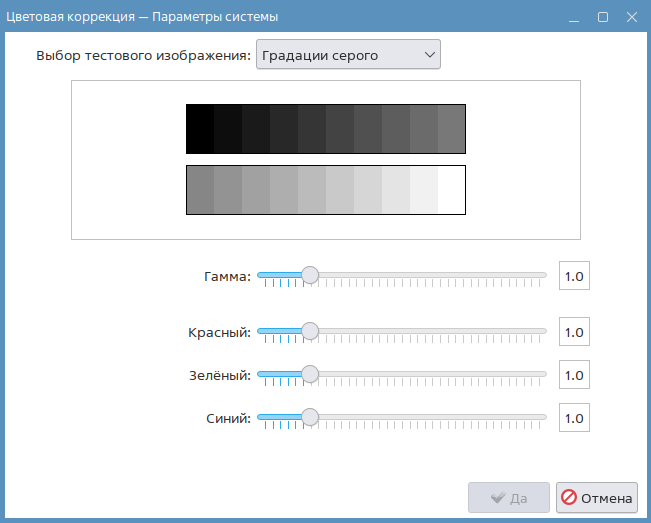Close the window with the X icon
Screen dimensions: 651x523
630,17
